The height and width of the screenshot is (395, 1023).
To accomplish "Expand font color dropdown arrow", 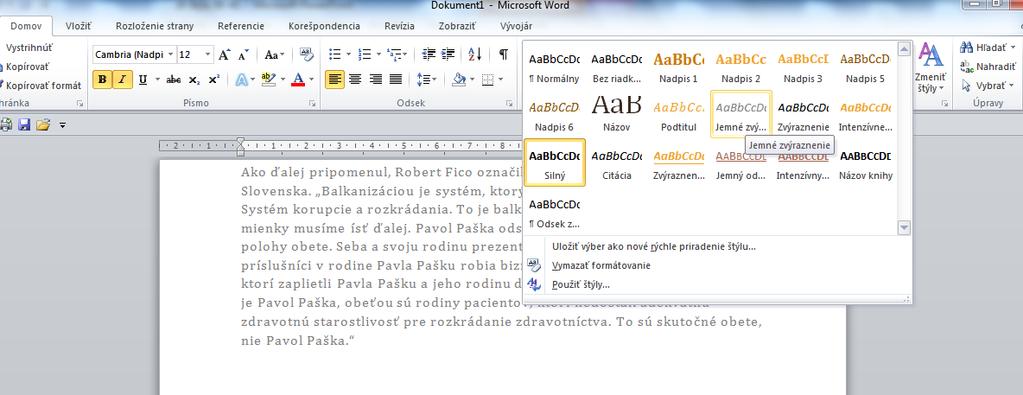I will coord(312,80).
